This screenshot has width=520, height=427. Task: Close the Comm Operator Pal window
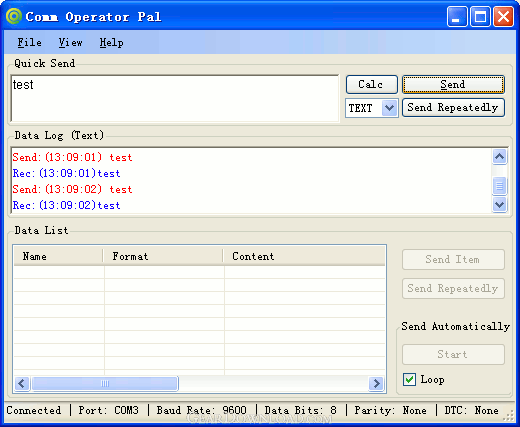pos(503,16)
